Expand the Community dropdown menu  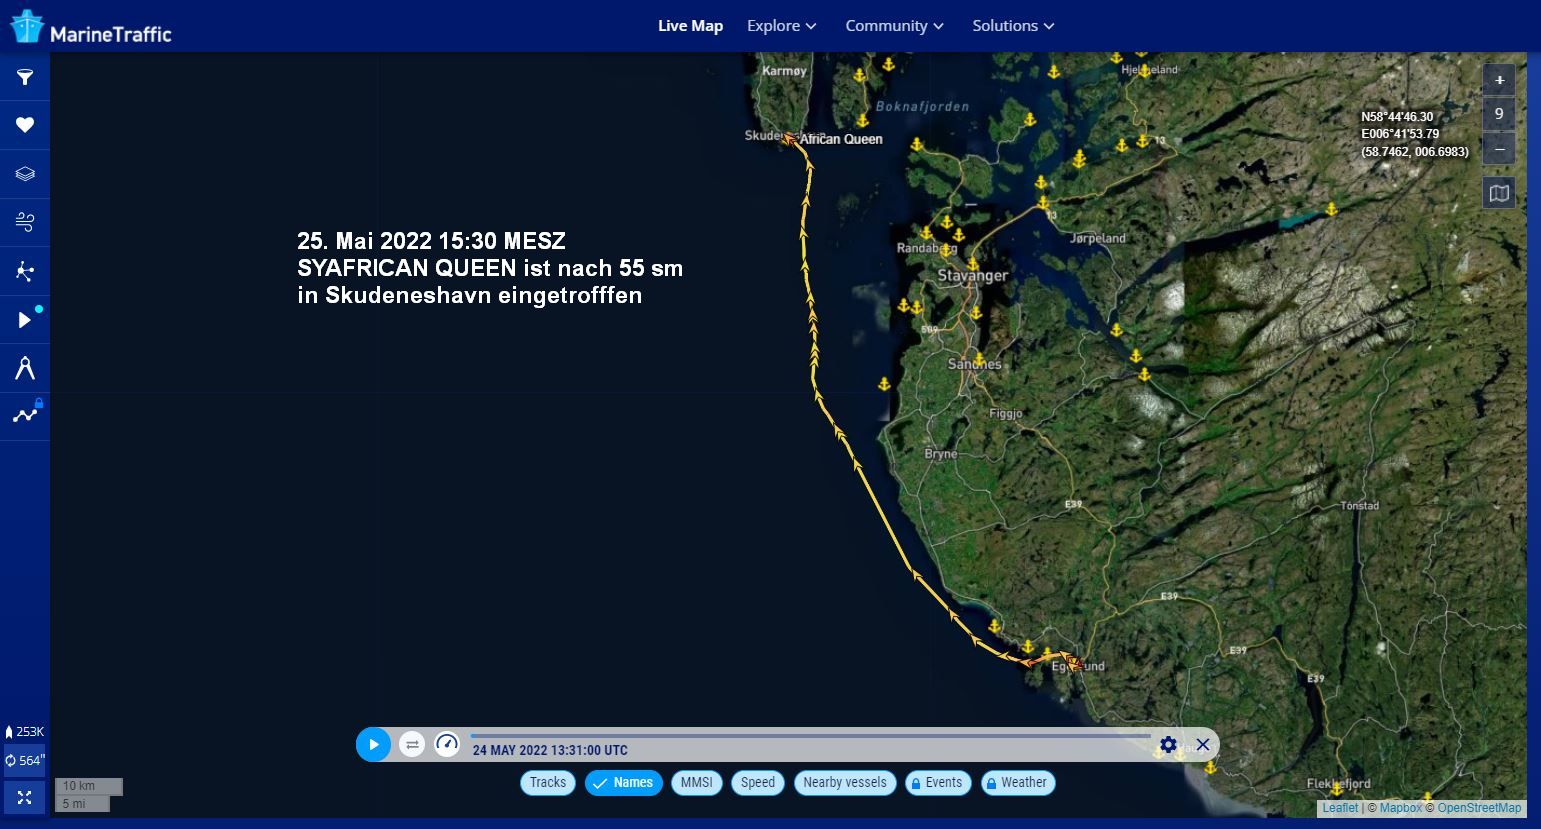point(894,26)
